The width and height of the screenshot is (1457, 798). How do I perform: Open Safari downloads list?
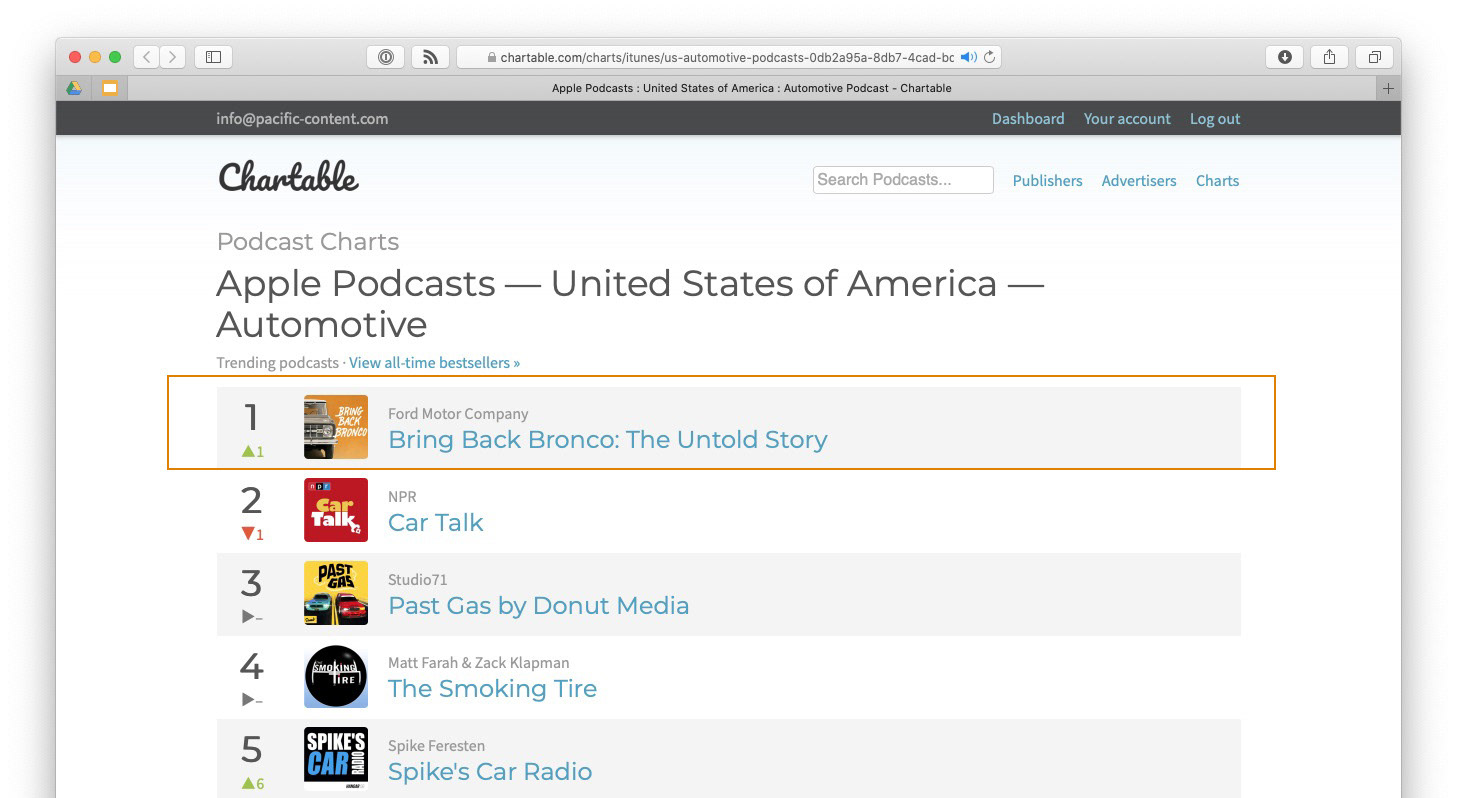1285,57
